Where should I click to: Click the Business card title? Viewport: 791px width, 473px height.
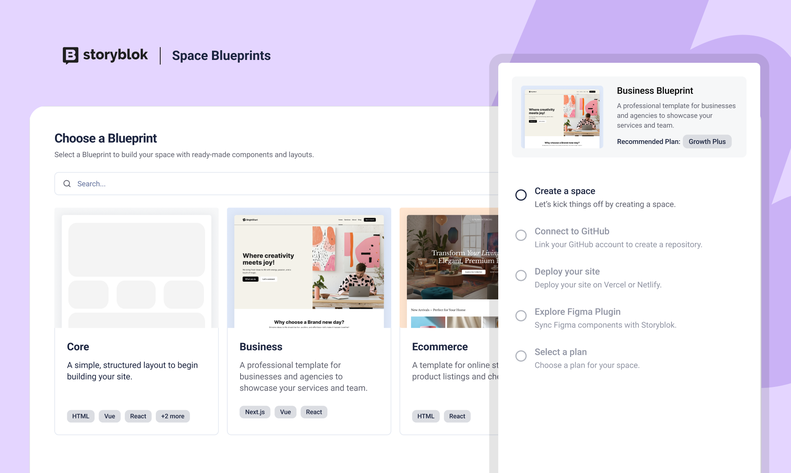coord(261,347)
